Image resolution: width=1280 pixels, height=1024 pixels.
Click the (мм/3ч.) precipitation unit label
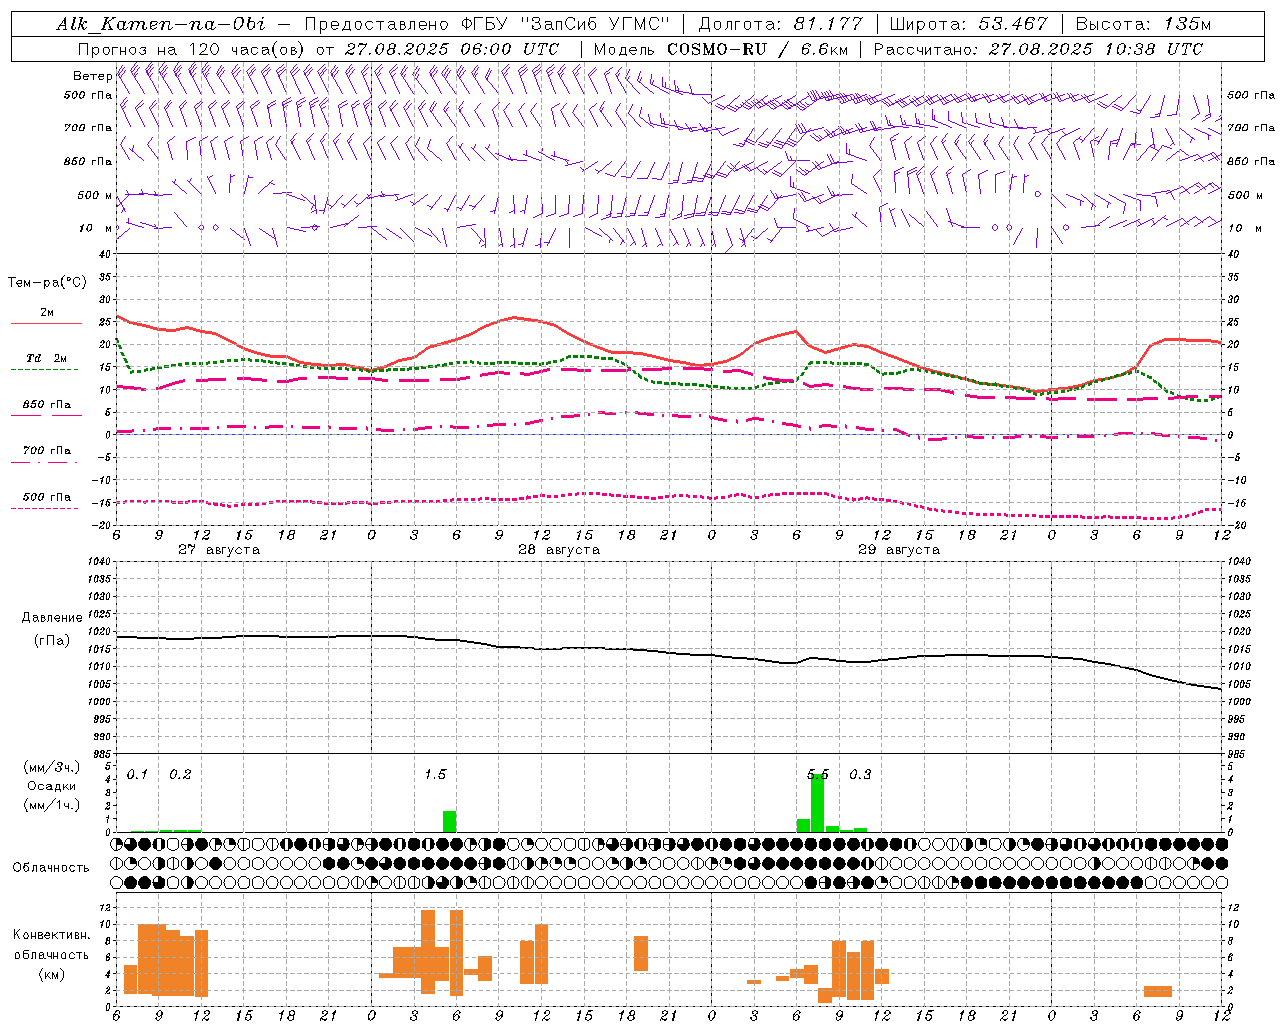point(52,767)
